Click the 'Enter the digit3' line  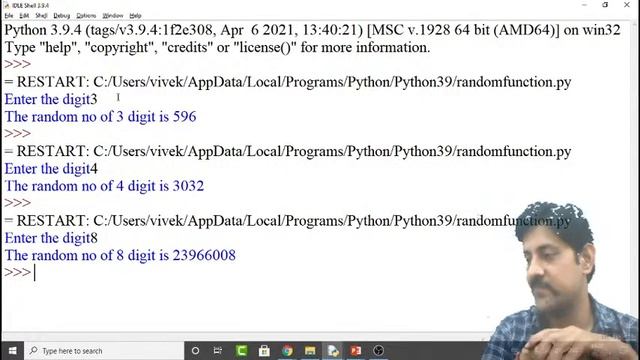(51, 99)
